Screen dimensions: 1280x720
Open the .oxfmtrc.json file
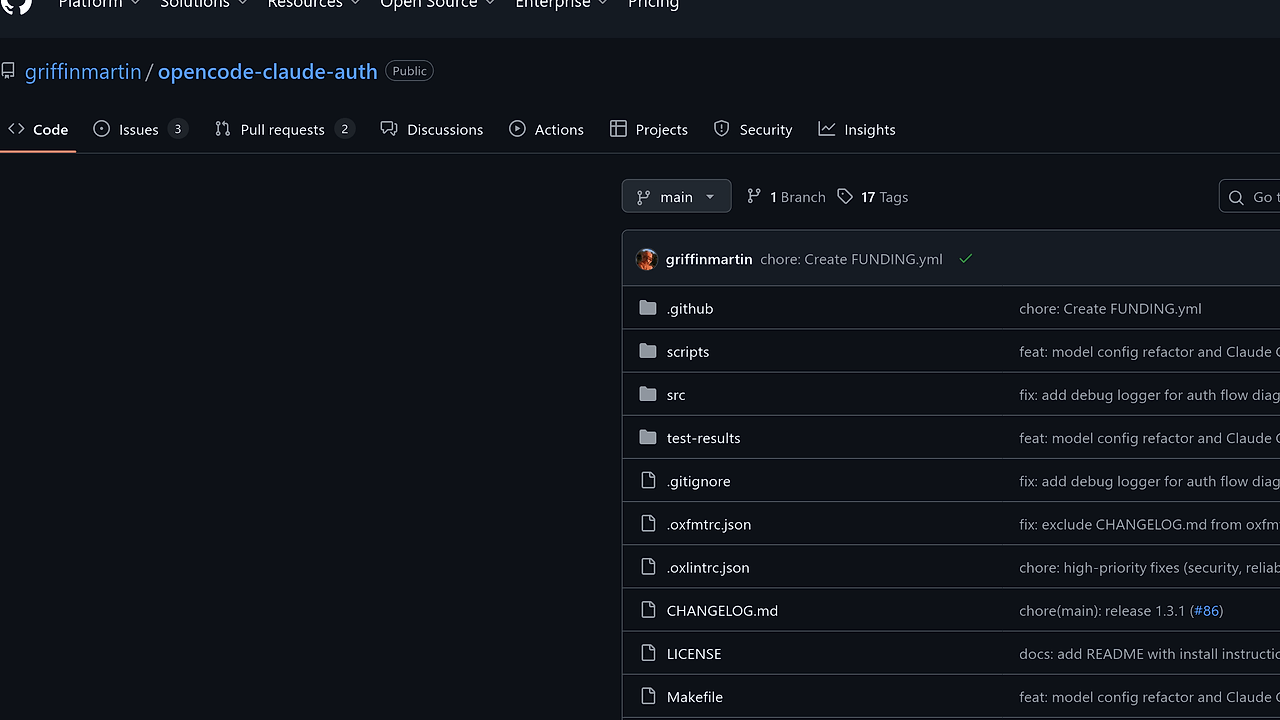coord(709,524)
